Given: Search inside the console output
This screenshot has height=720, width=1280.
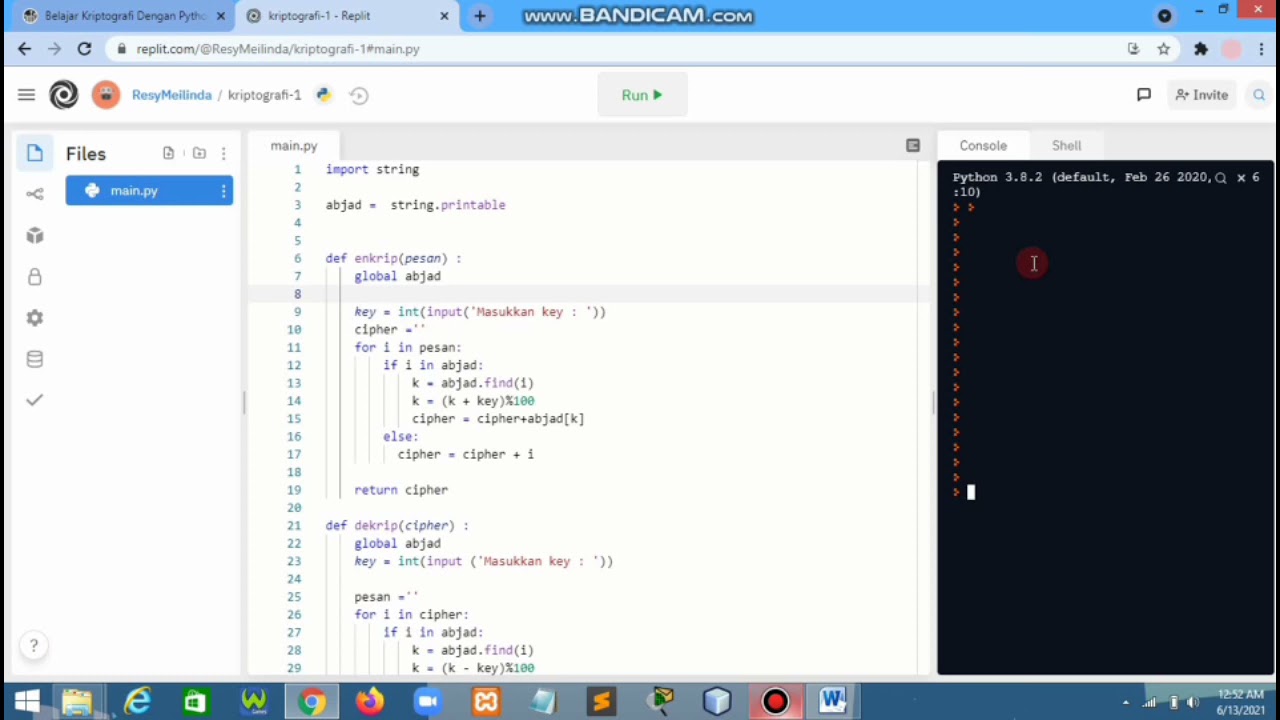Looking at the screenshot, I should [x=1220, y=178].
